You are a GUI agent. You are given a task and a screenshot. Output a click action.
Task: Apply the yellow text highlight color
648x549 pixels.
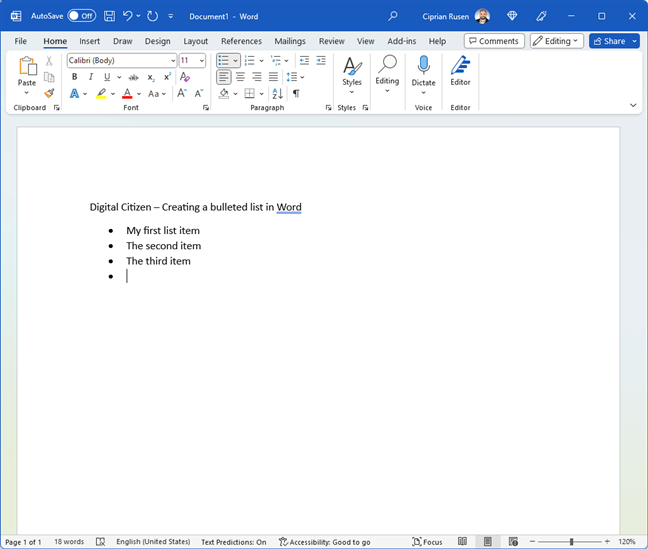tap(101, 94)
